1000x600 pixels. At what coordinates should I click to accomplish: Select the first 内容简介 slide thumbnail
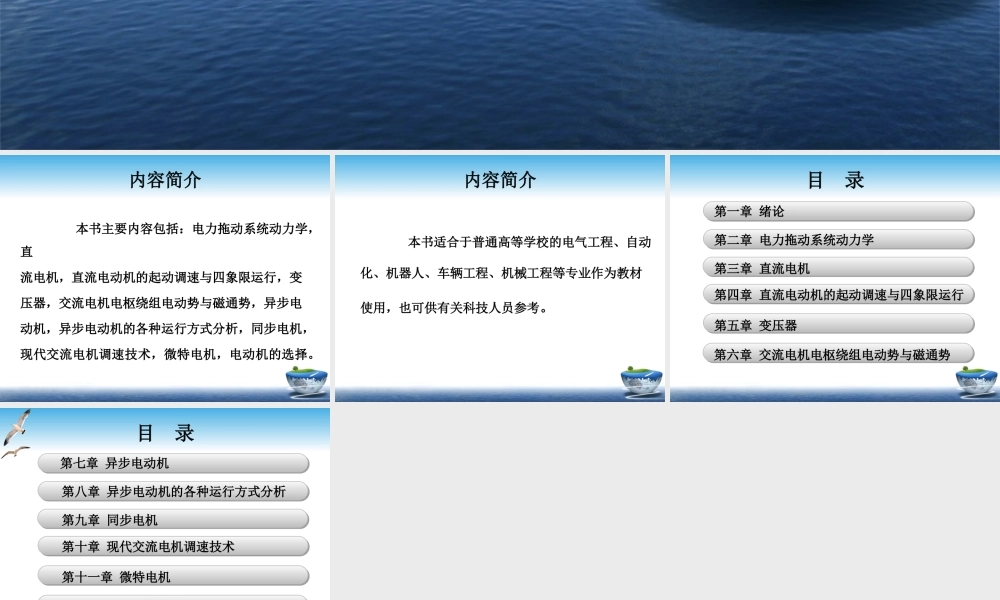165,279
